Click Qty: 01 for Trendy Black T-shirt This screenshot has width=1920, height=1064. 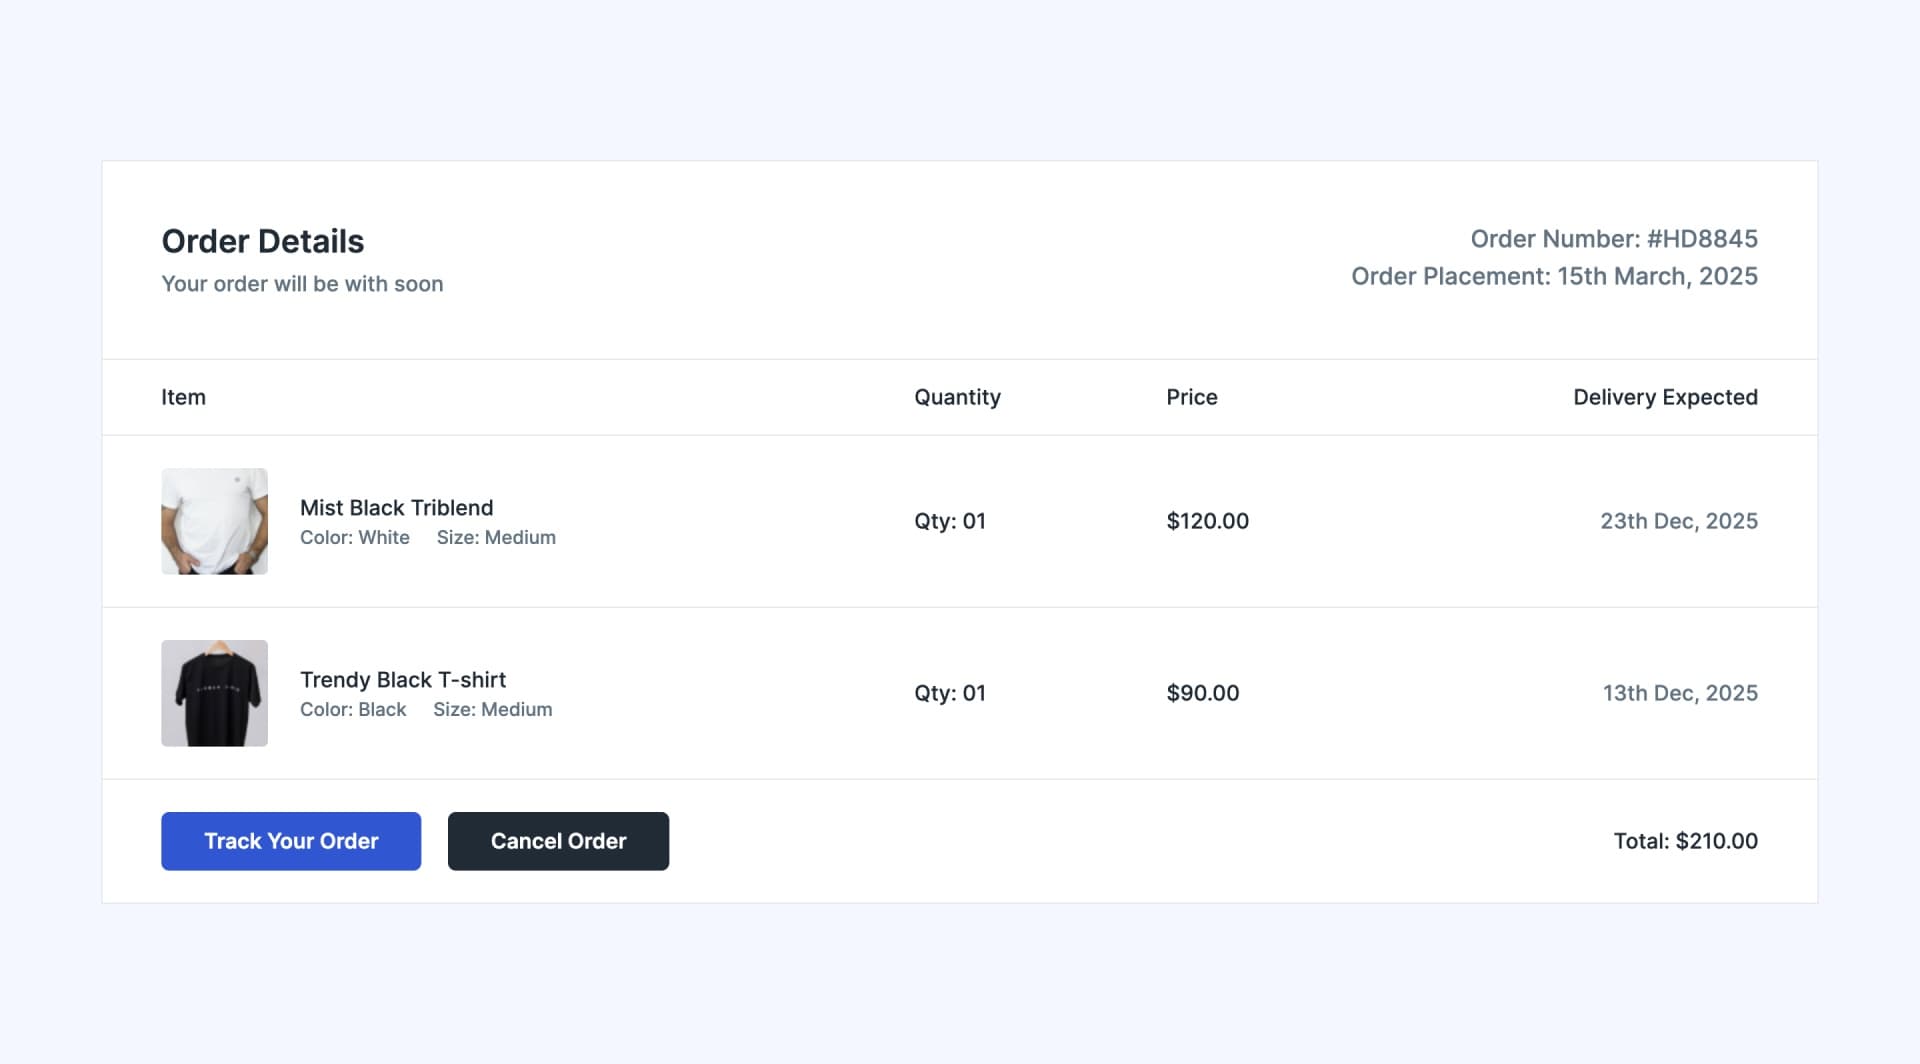950,693
